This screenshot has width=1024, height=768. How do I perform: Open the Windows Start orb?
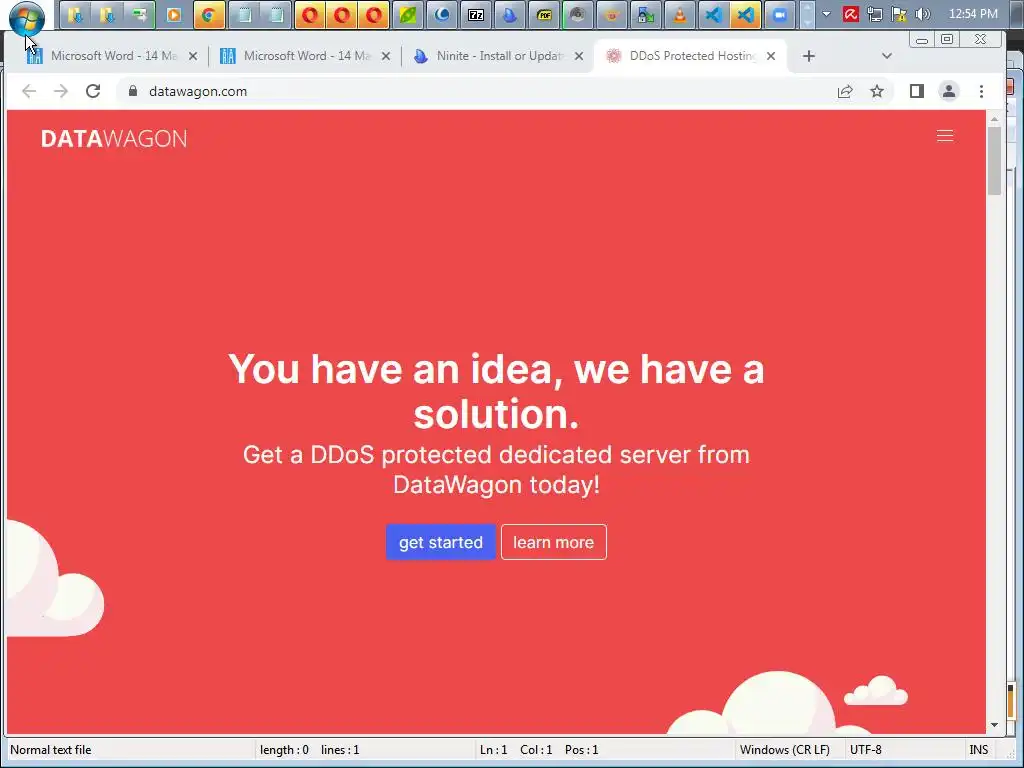27,18
